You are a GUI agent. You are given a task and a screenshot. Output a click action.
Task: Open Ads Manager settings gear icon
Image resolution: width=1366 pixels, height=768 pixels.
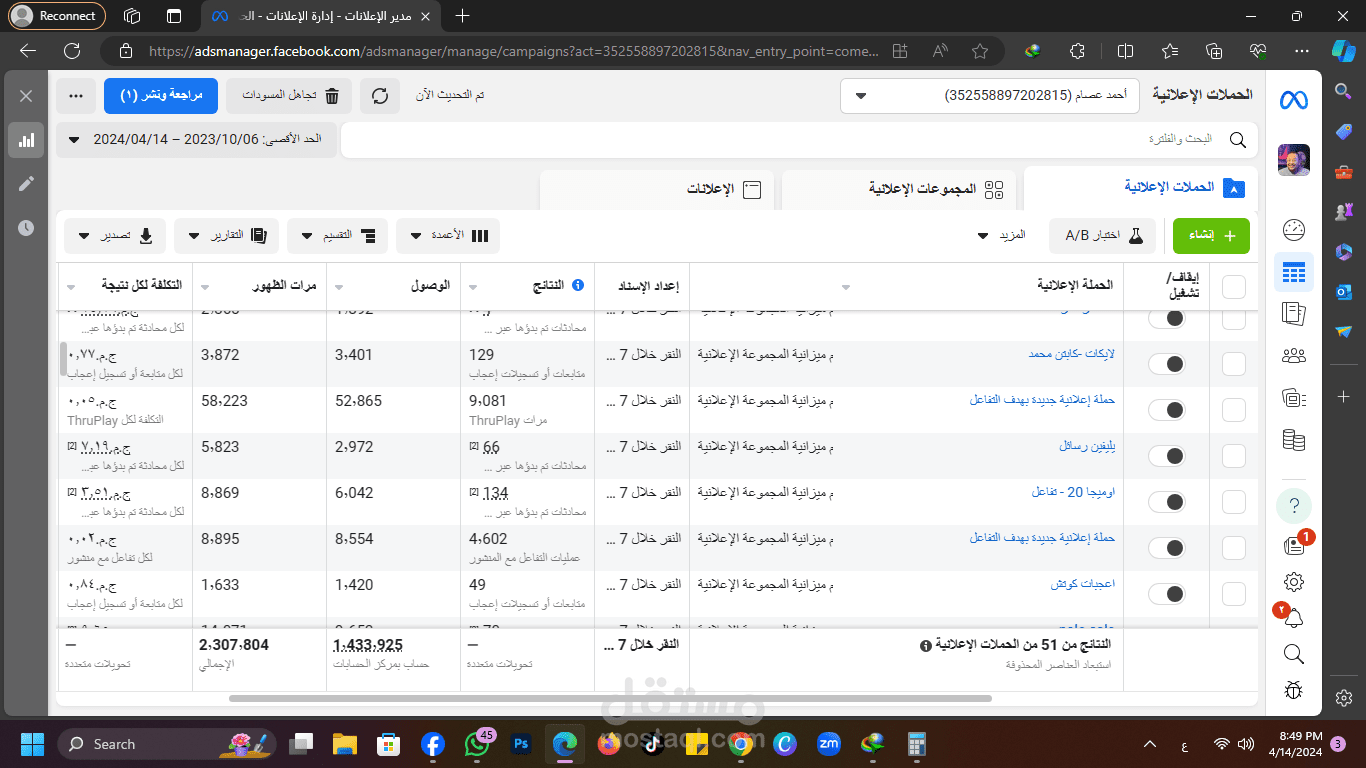click(1294, 581)
